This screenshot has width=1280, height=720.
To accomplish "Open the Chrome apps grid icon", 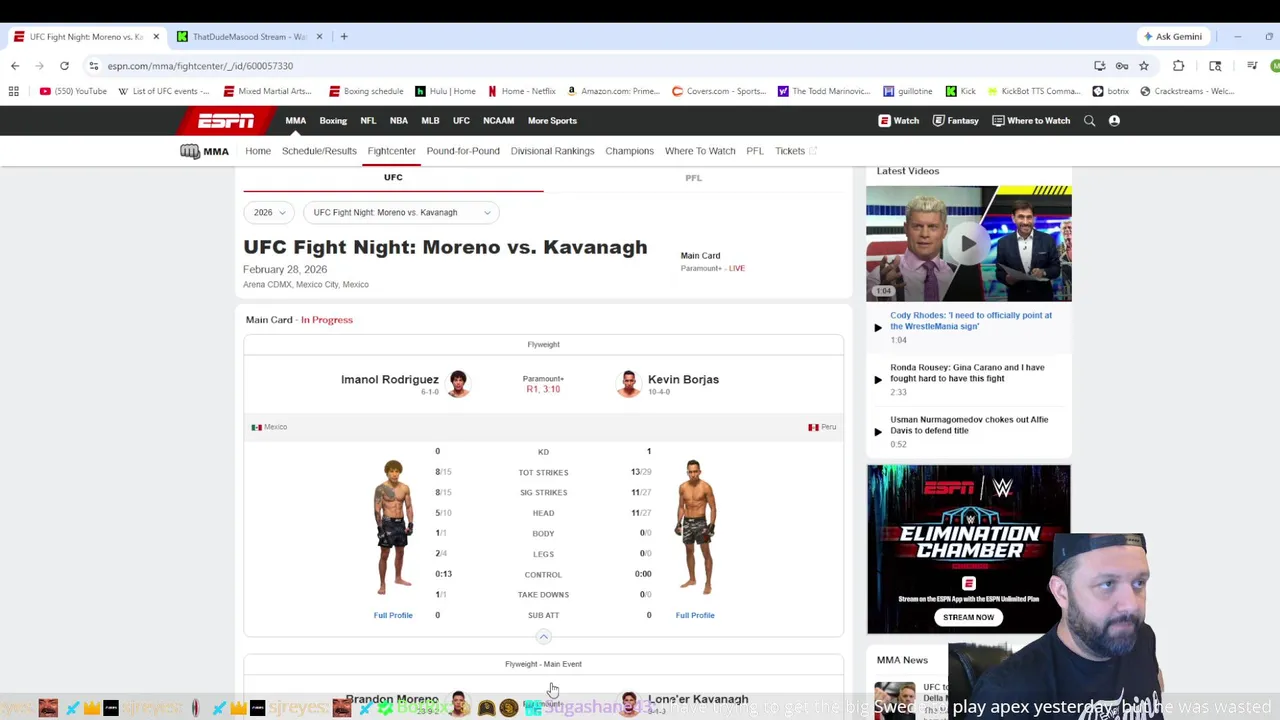I will (13, 91).
